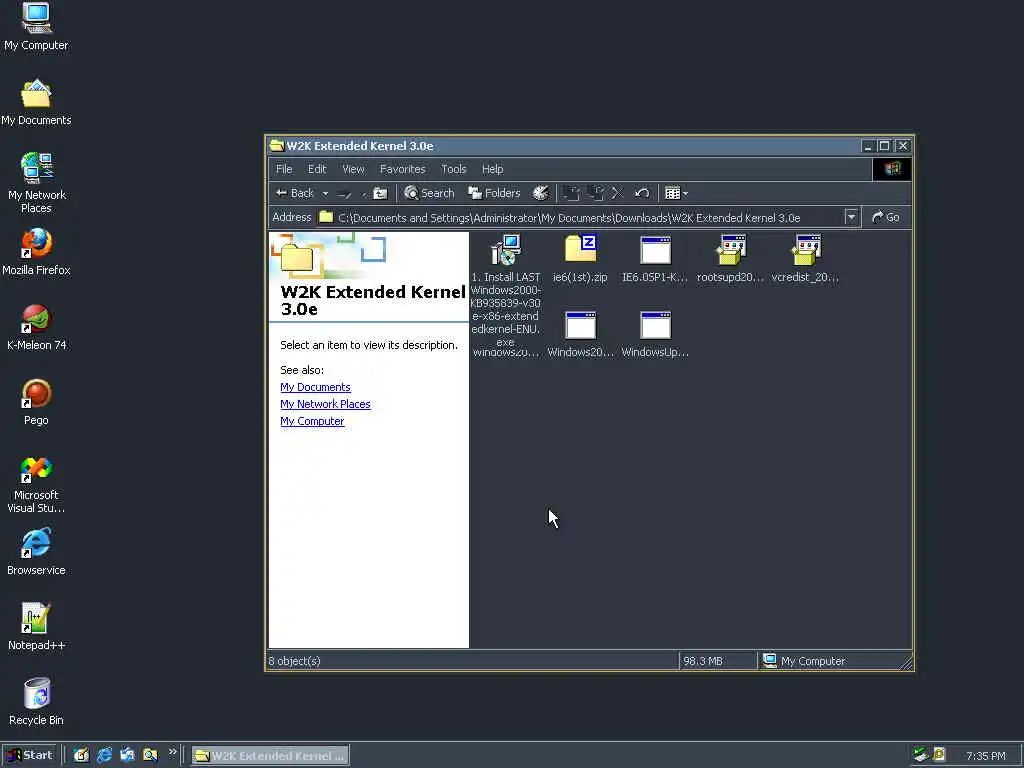Select the WindowsUp... file icon
1024x768 pixels.
[x=655, y=334]
